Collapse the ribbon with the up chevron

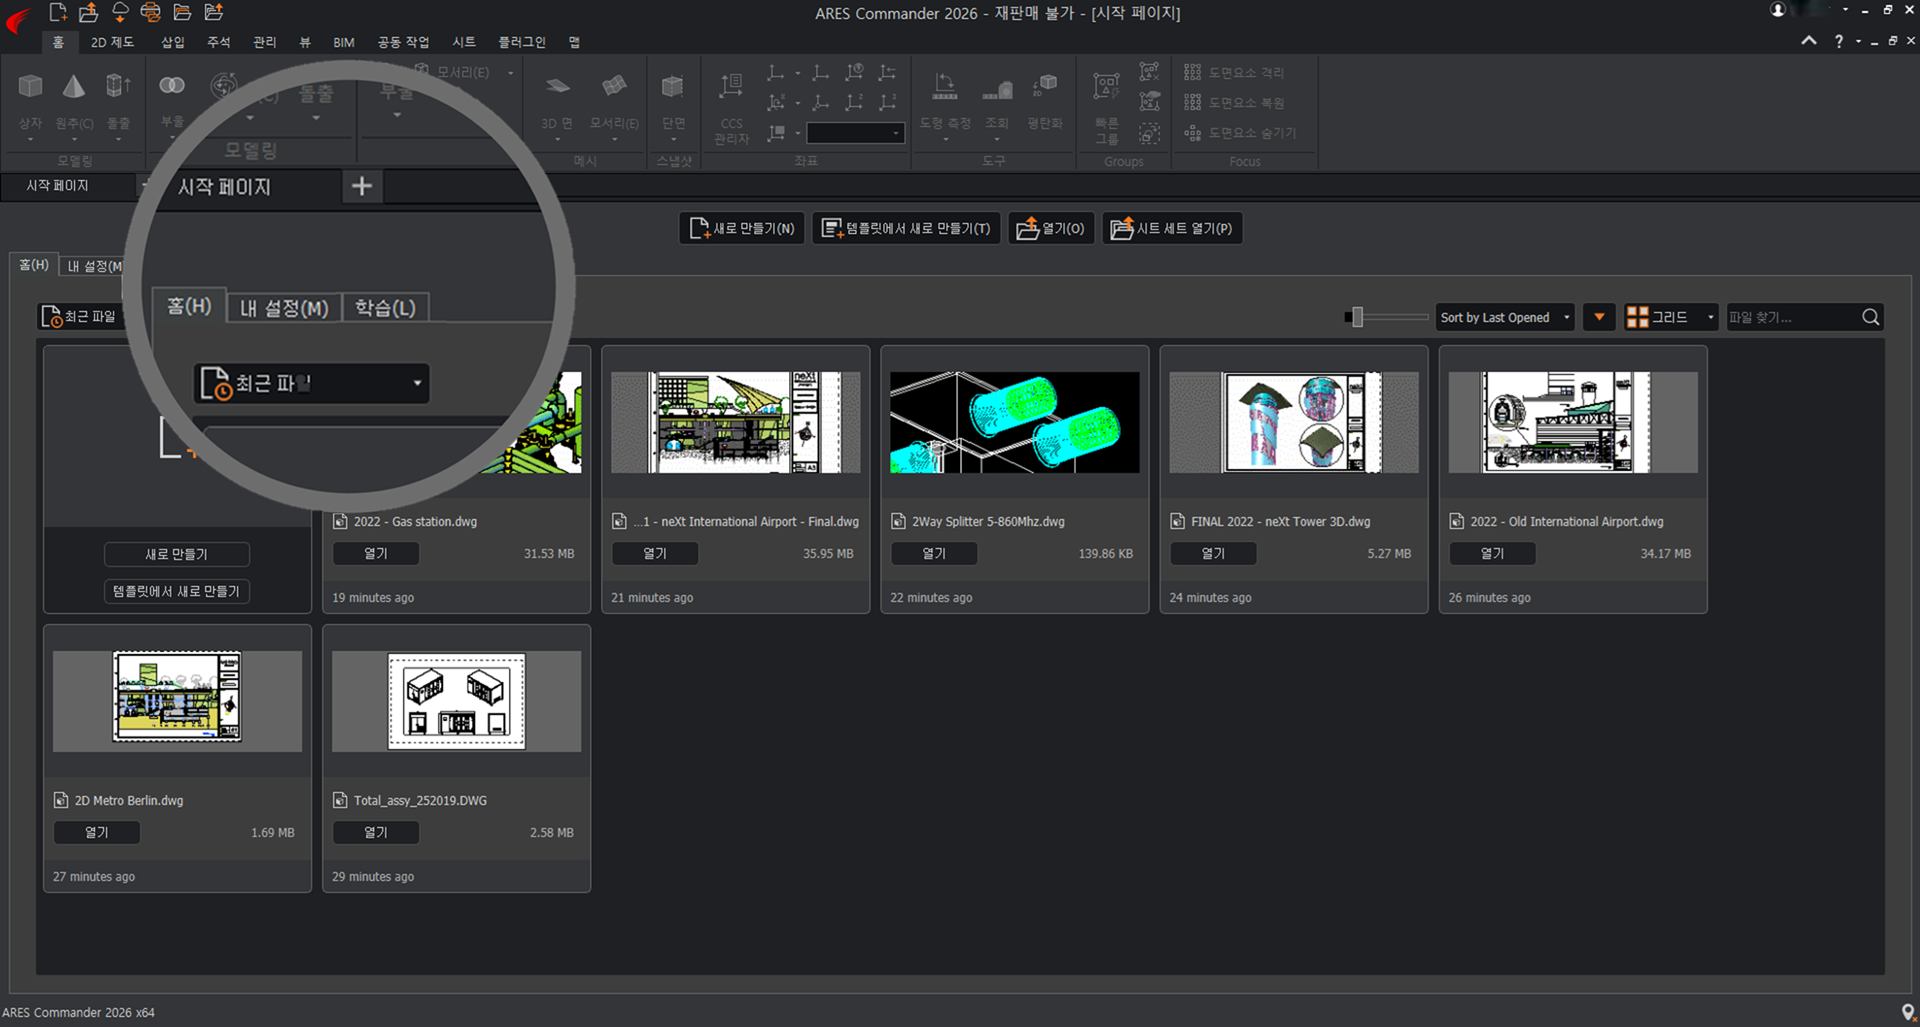pyautogui.click(x=1809, y=41)
